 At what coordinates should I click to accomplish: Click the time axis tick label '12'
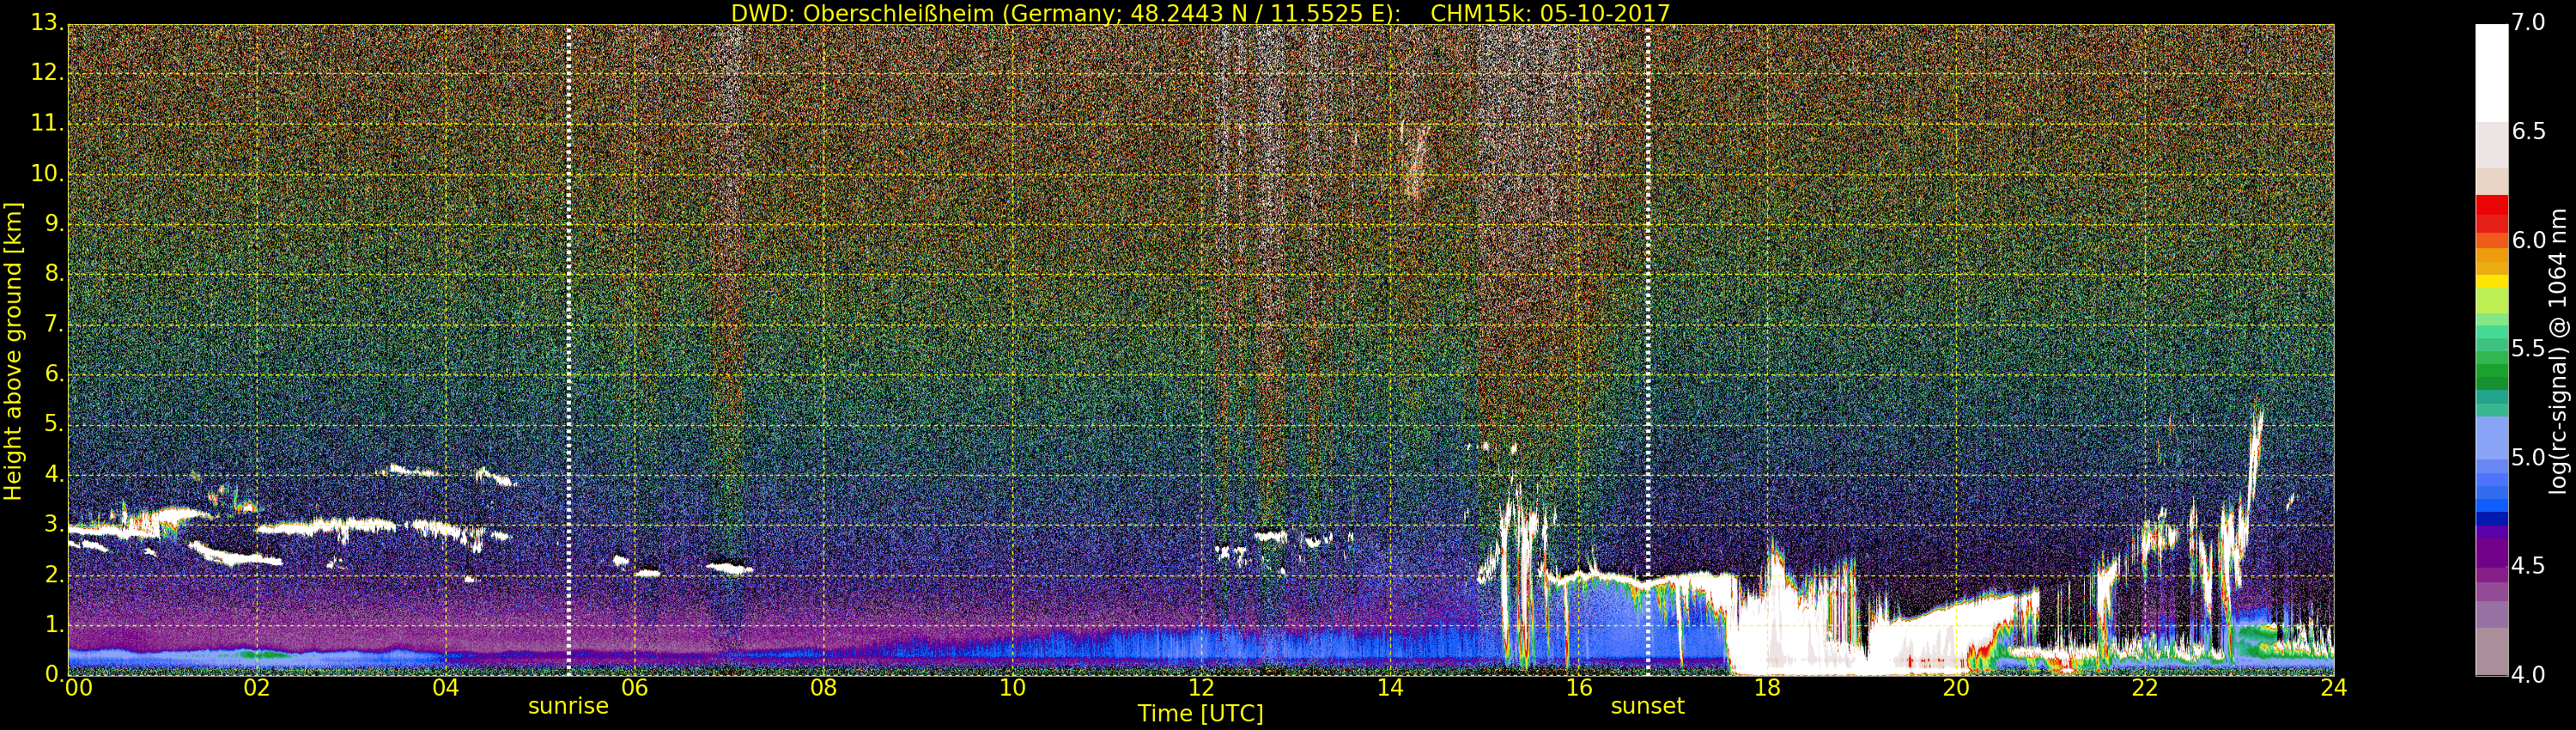pyautogui.click(x=1201, y=687)
